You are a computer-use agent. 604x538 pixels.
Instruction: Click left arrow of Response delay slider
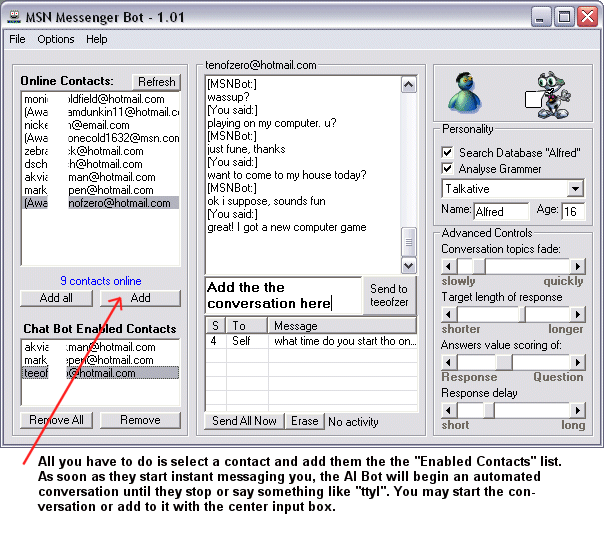coord(449,411)
